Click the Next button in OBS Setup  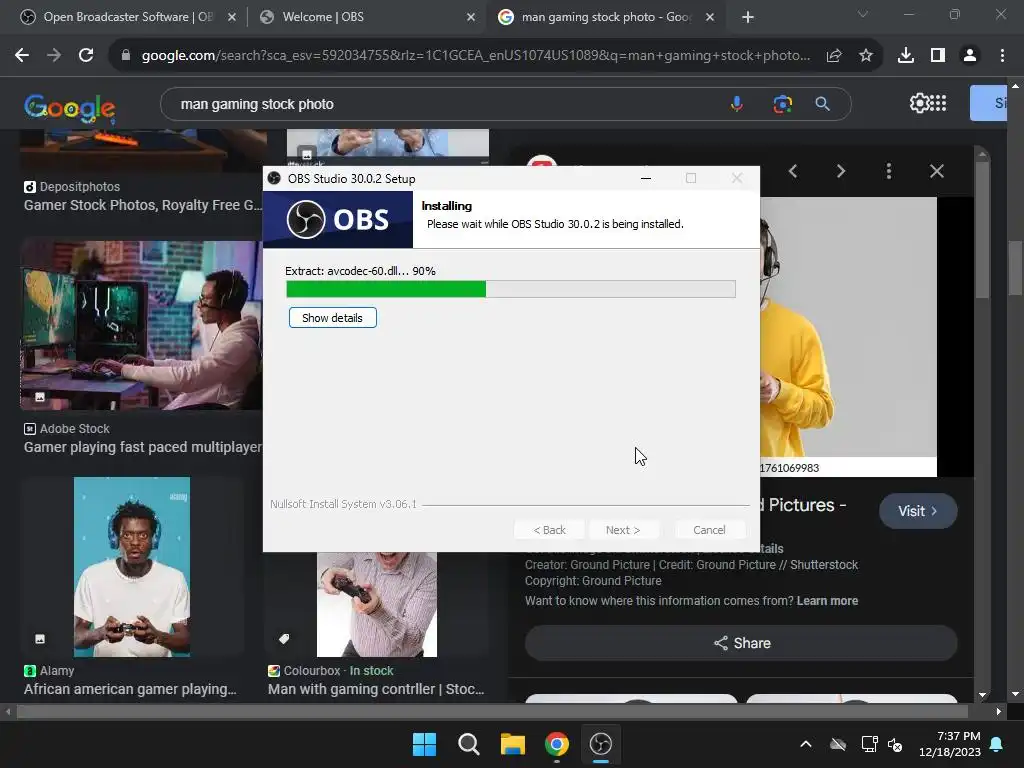pyautogui.click(x=622, y=530)
